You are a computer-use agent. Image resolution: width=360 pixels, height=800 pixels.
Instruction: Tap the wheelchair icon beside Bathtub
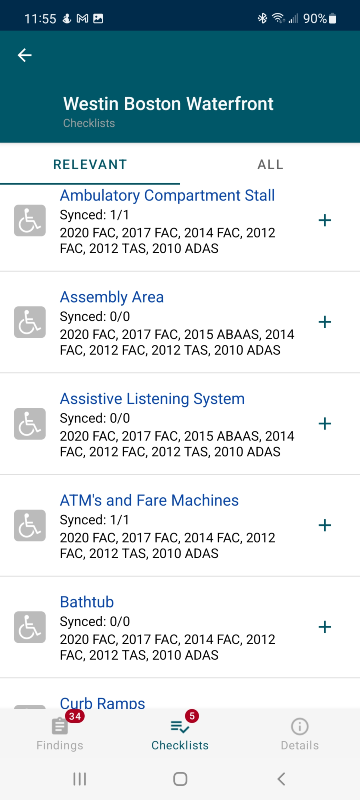[x=30, y=627]
